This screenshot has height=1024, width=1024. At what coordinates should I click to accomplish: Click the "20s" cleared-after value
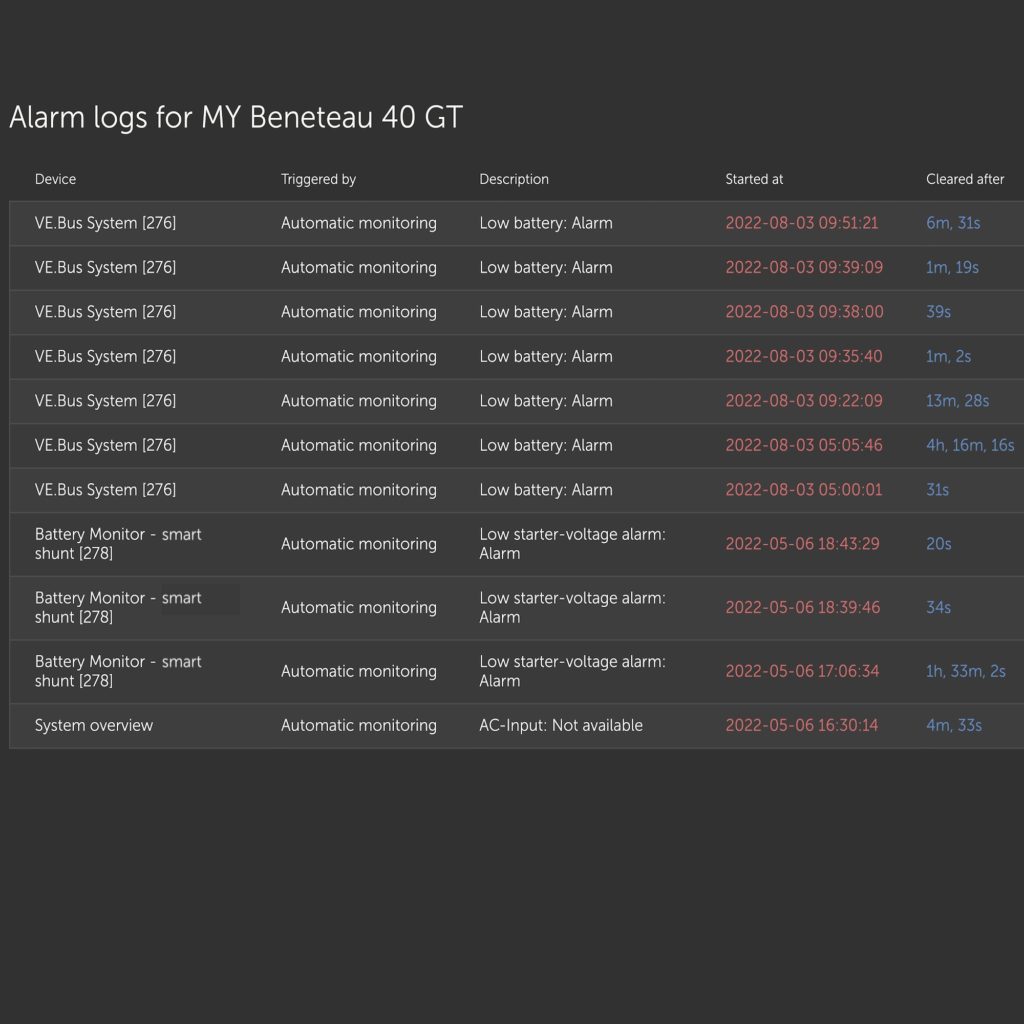[x=938, y=544]
